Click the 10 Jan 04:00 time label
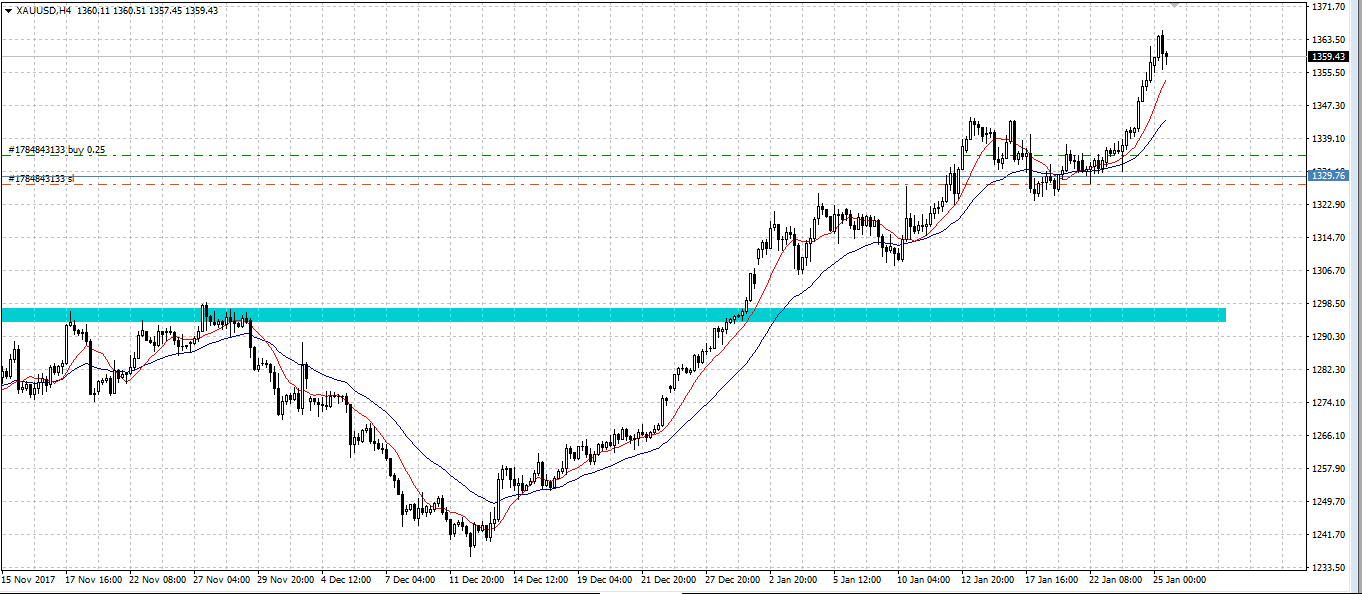The width and height of the screenshot is (1362, 594). 925,580
